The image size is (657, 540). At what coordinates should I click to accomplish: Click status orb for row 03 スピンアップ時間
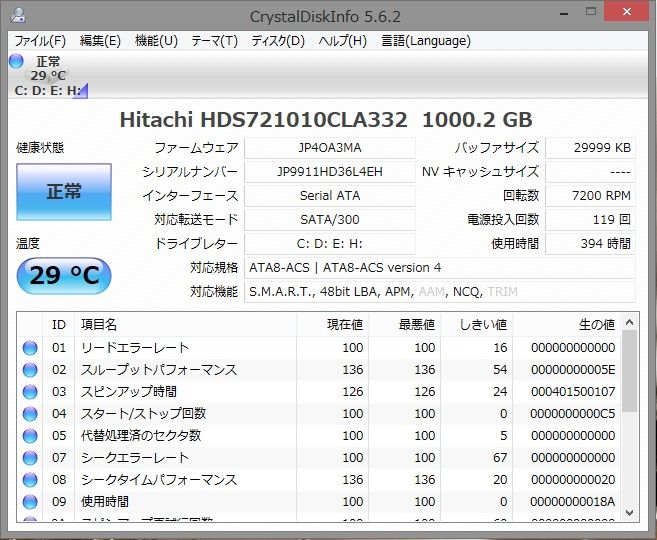coord(30,392)
